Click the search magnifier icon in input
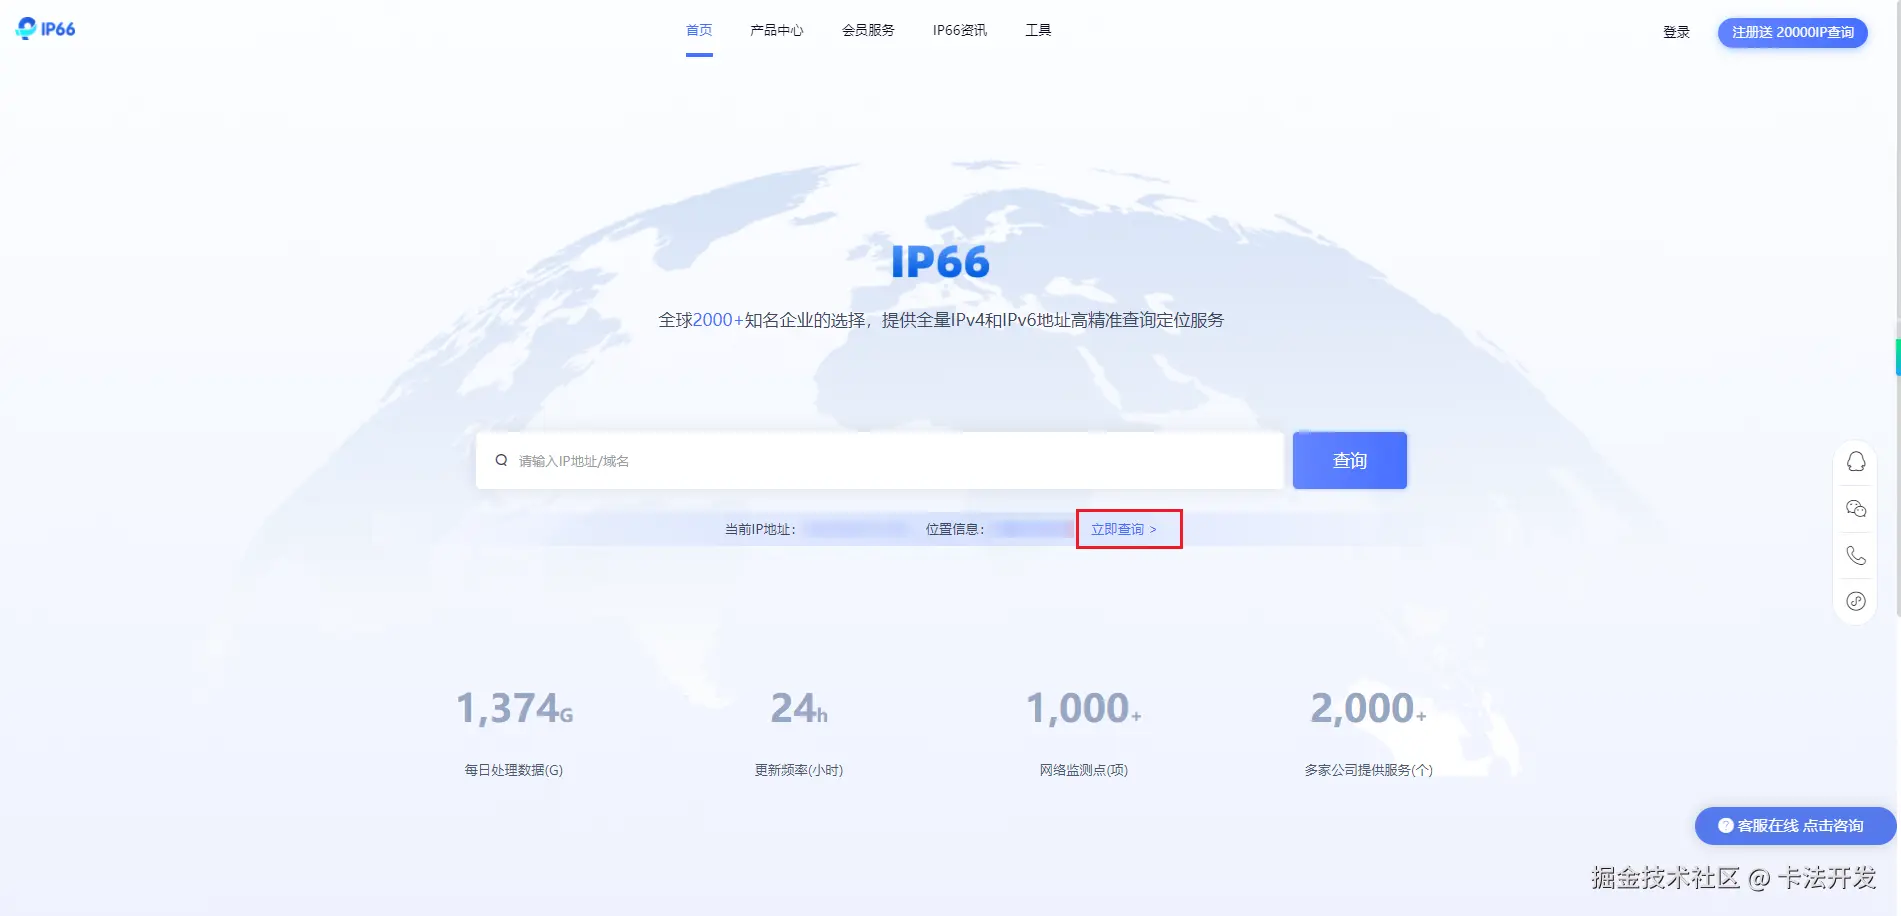The height and width of the screenshot is (916, 1901). pos(501,460)
